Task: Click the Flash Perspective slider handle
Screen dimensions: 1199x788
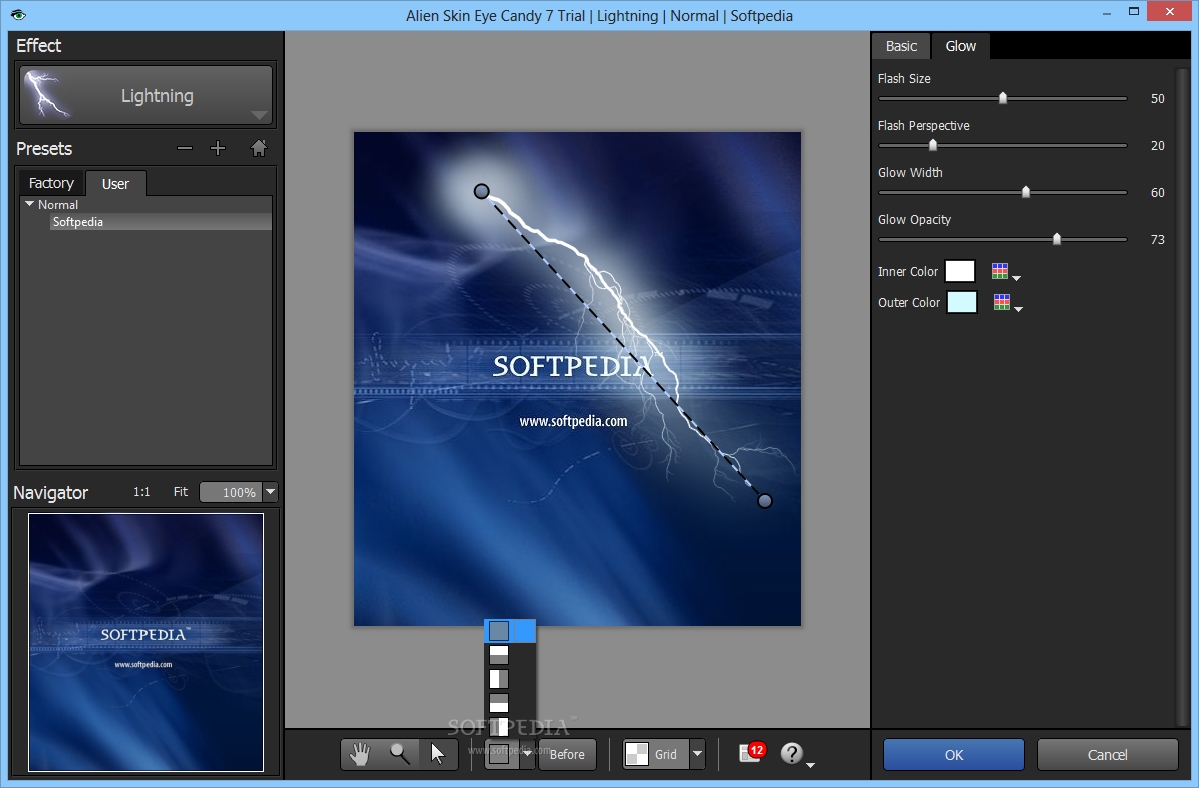Action: coord(933,145)
